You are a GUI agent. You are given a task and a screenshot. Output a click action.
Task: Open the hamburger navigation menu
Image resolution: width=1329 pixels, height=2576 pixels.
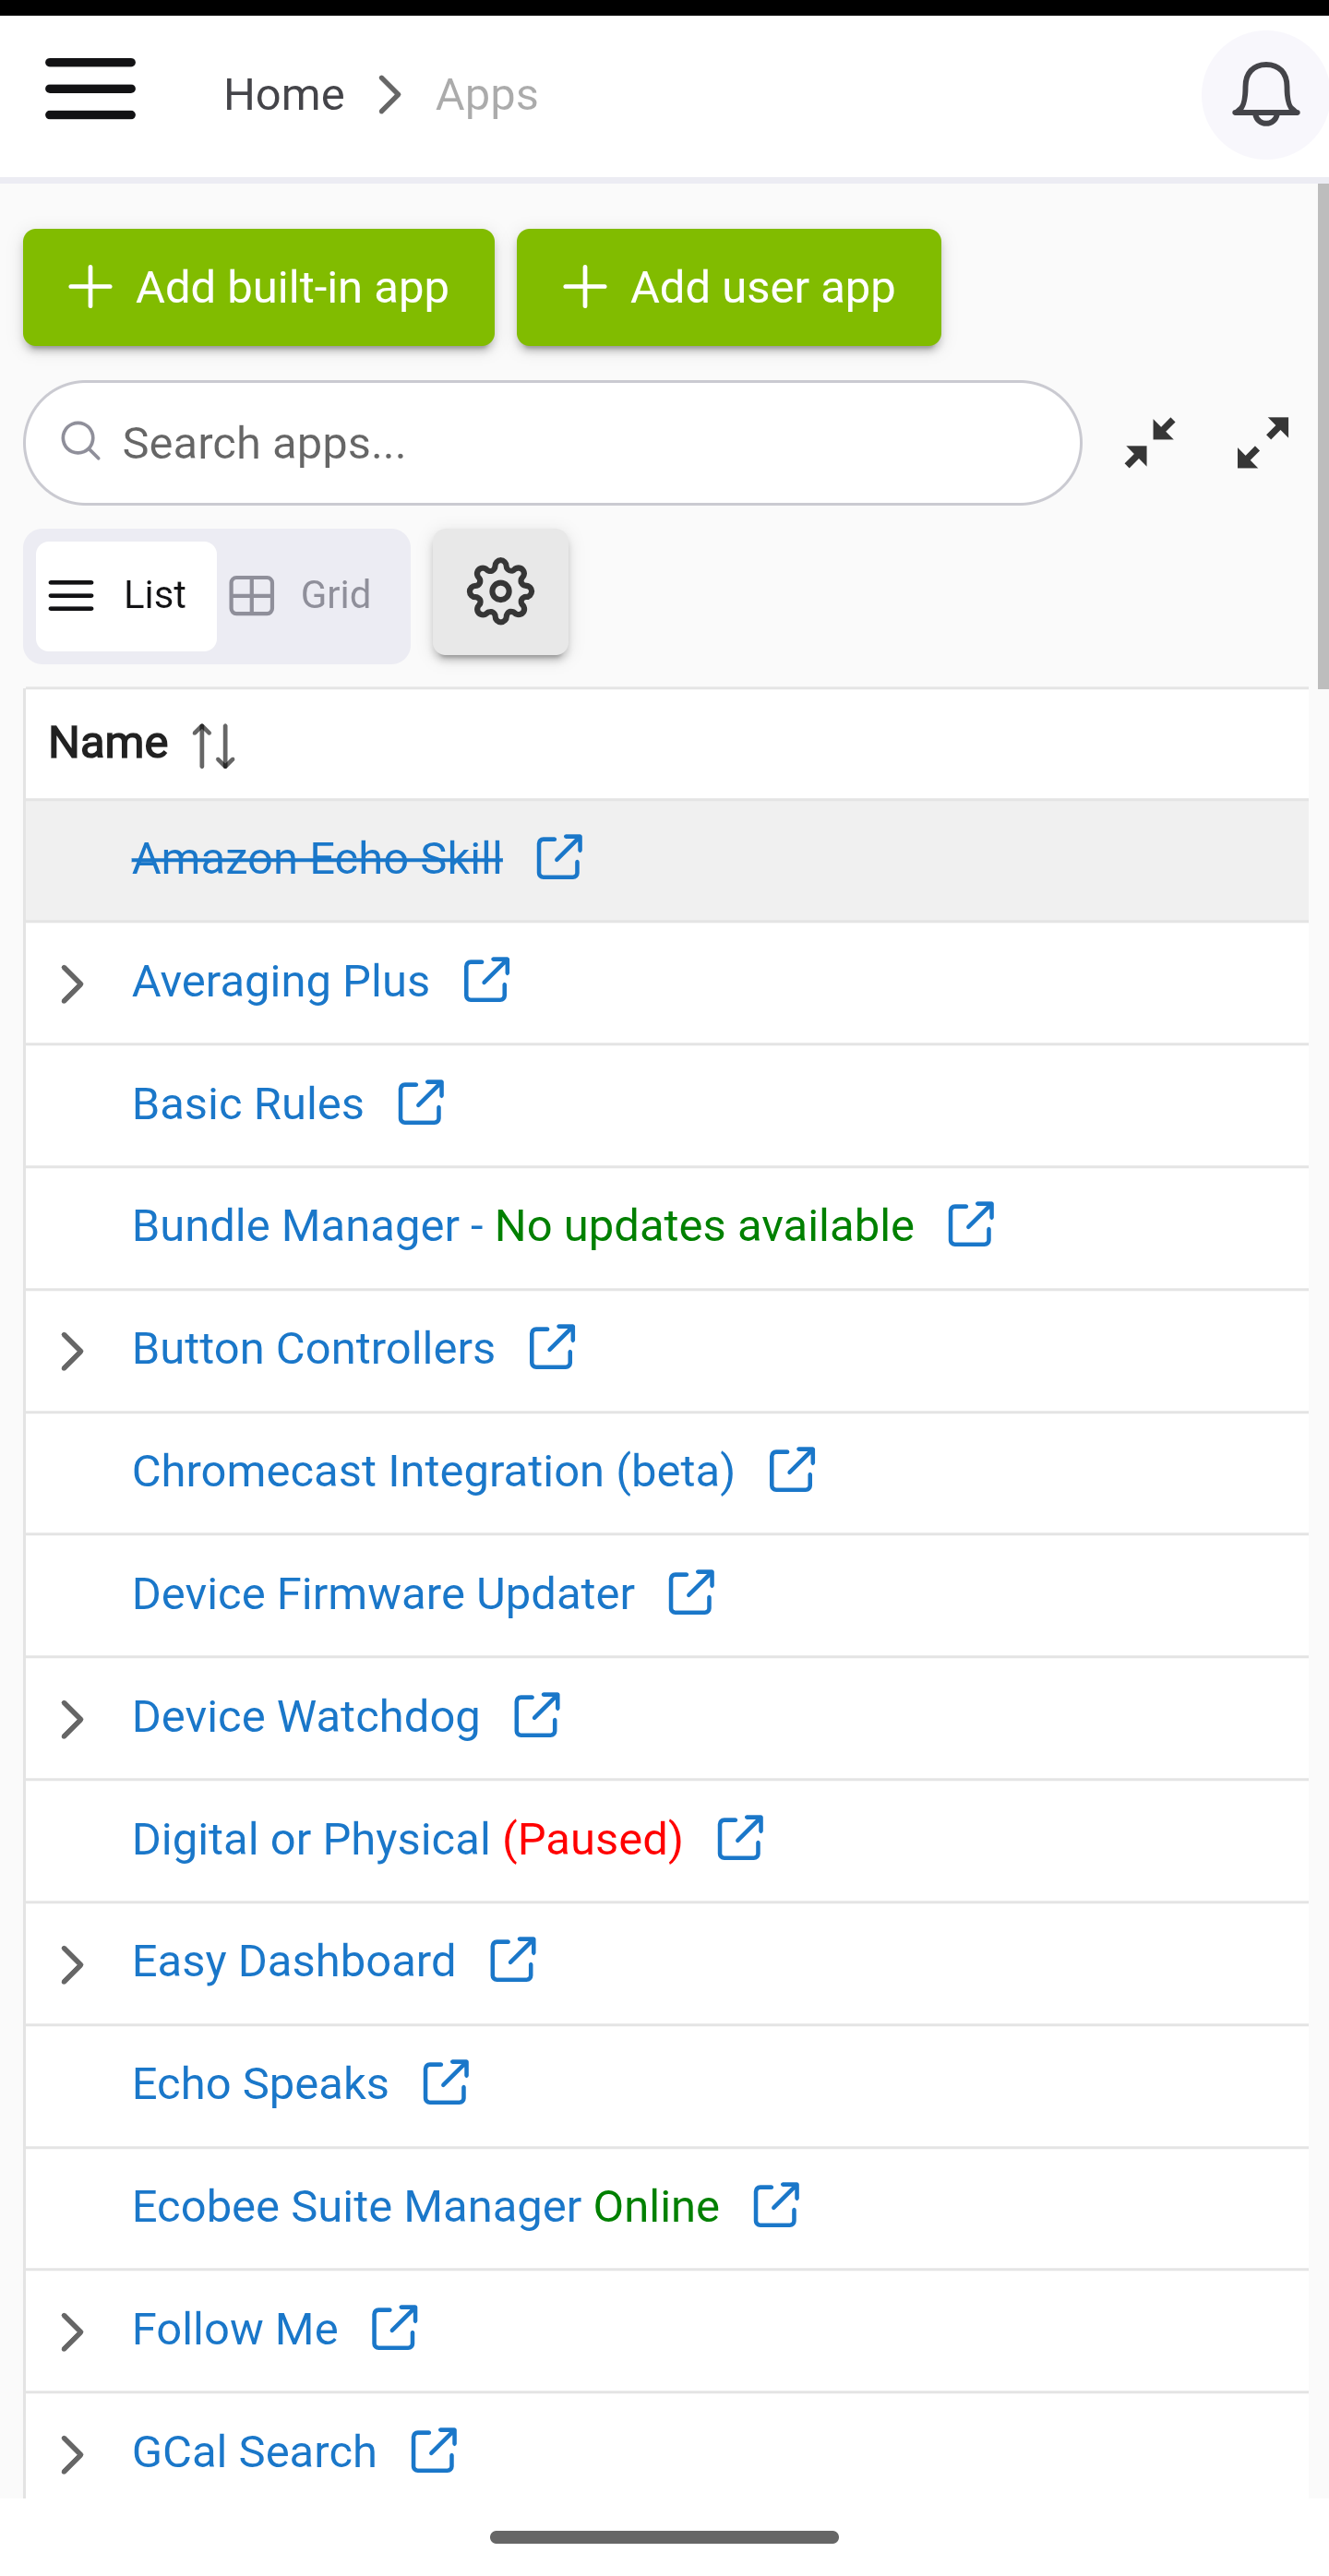pyautogui.click(x=90, y=89)
